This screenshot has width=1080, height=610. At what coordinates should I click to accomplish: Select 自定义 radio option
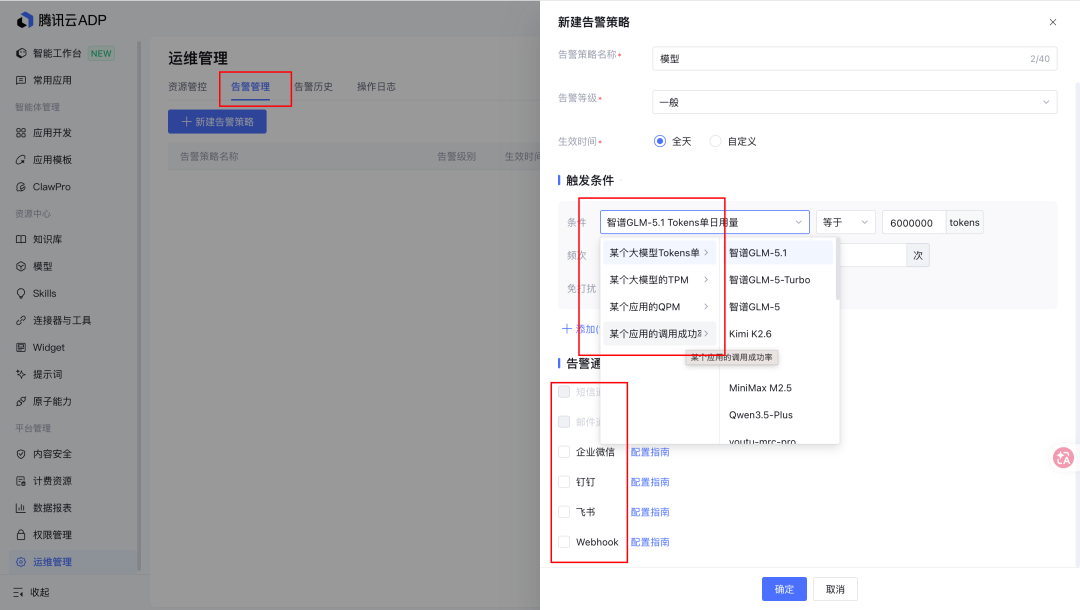[x=716, y=141]
